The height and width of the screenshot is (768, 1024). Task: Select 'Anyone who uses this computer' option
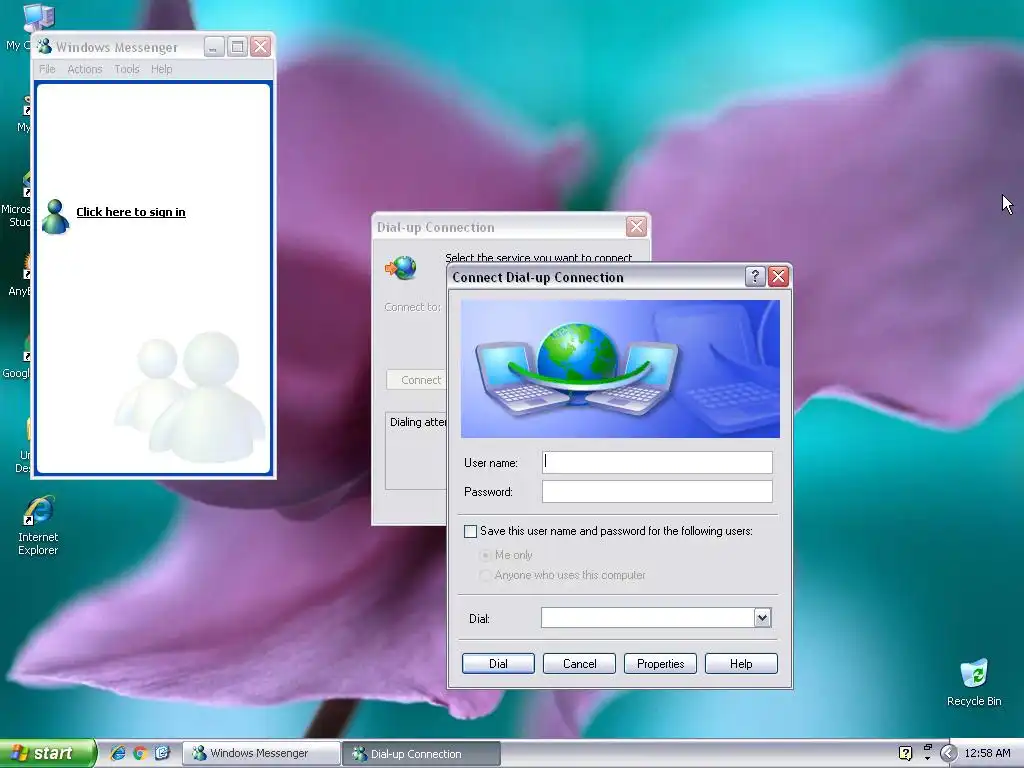485,575
